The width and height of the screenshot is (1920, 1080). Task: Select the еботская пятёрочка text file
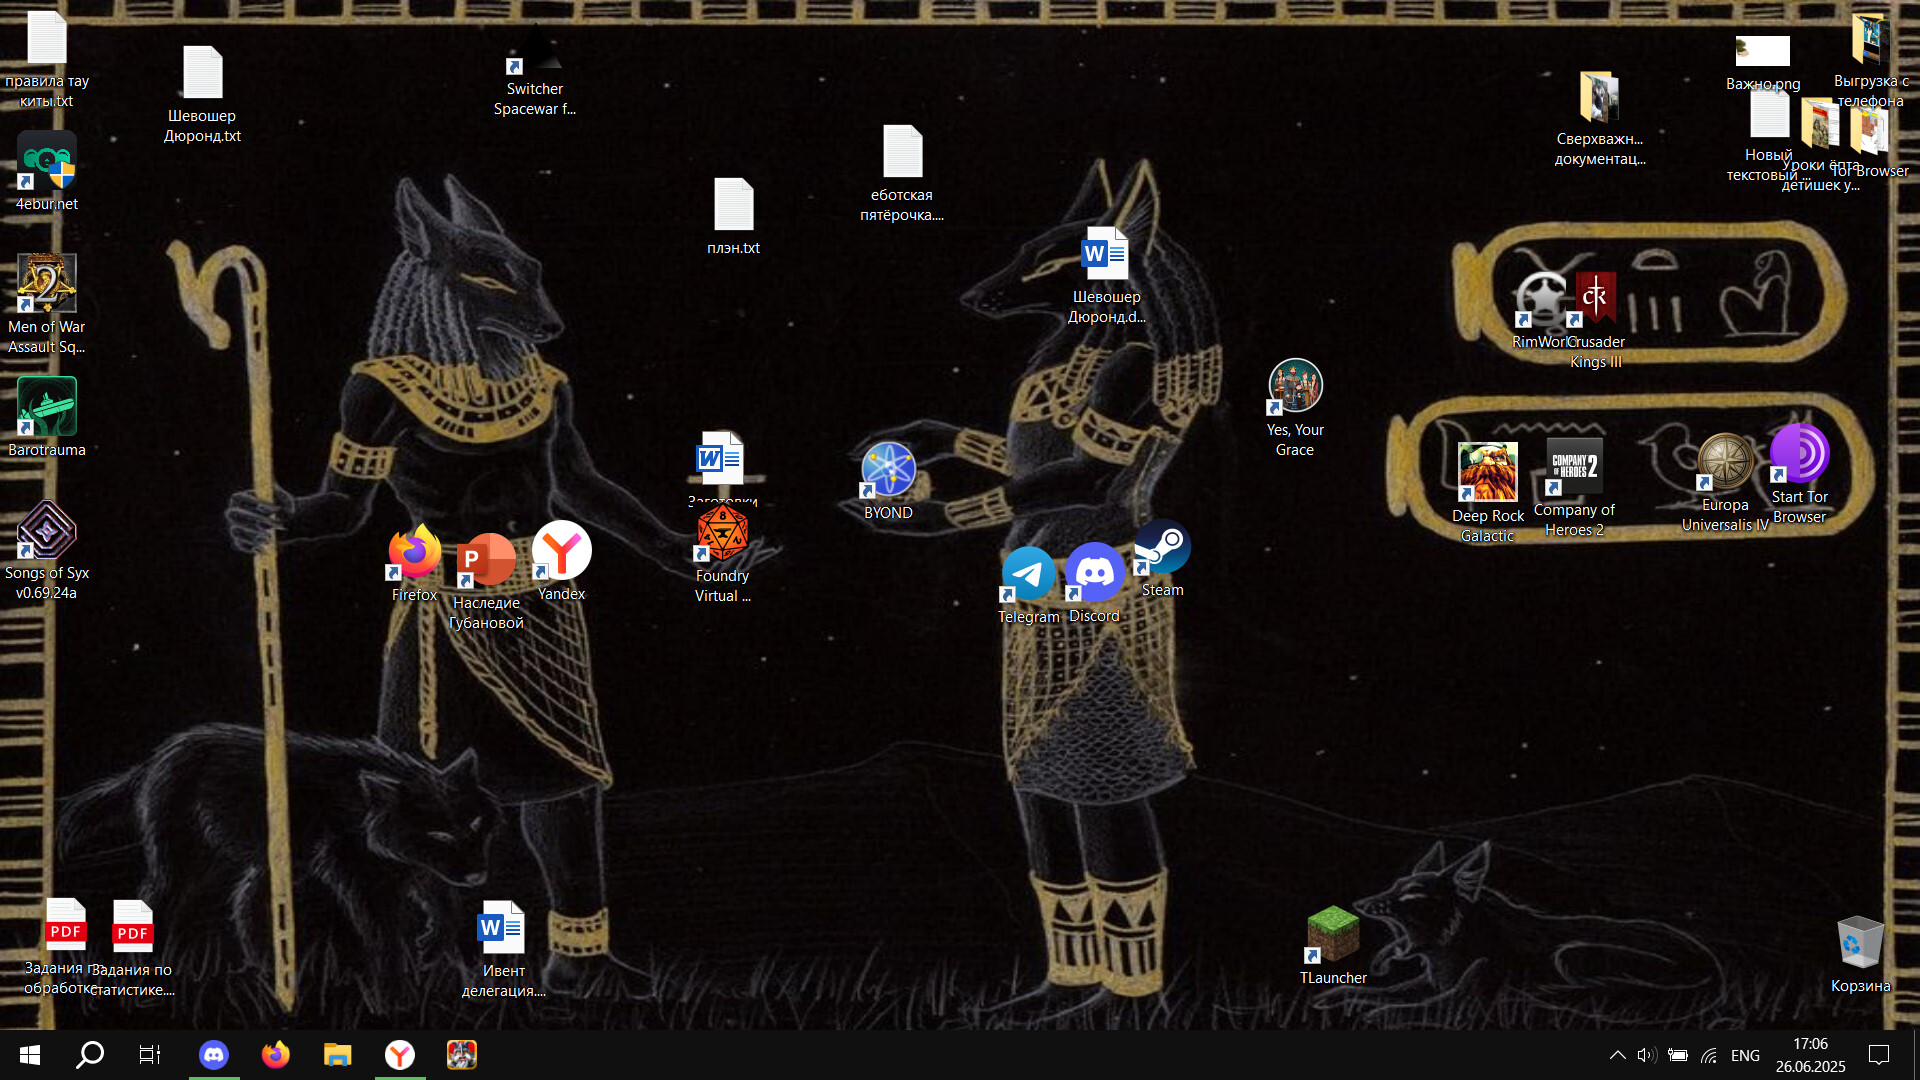(x=902, y=153)
